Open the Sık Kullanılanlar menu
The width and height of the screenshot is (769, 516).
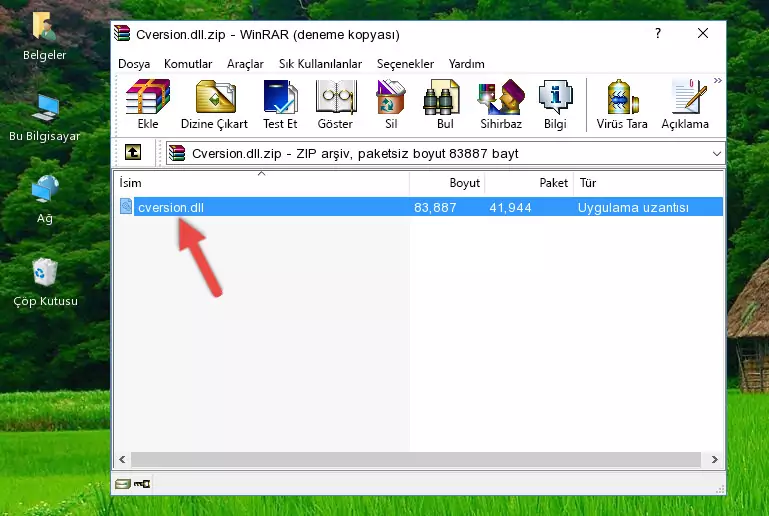click(320, 64)
